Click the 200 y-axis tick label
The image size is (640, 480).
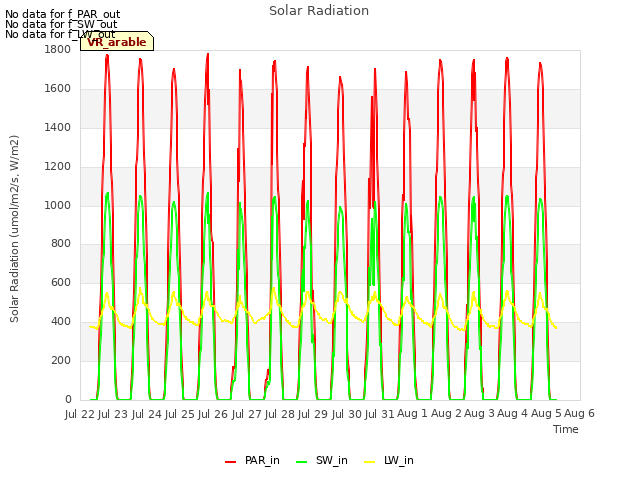tap(61, 360)
